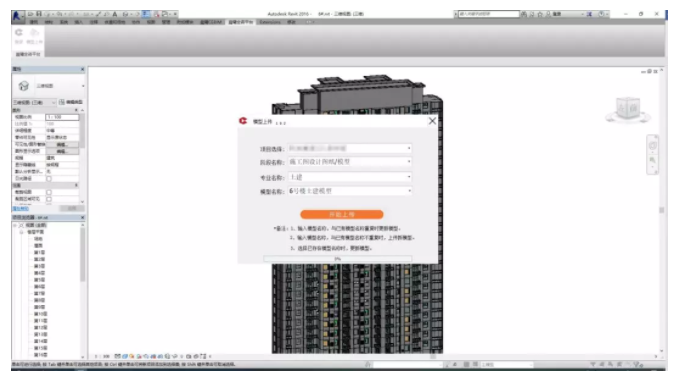The width and height of the screenshot is (678, 377).
Task: Select the text tool 'A' icon in quick access toolbar
Action: pos(115,14)
